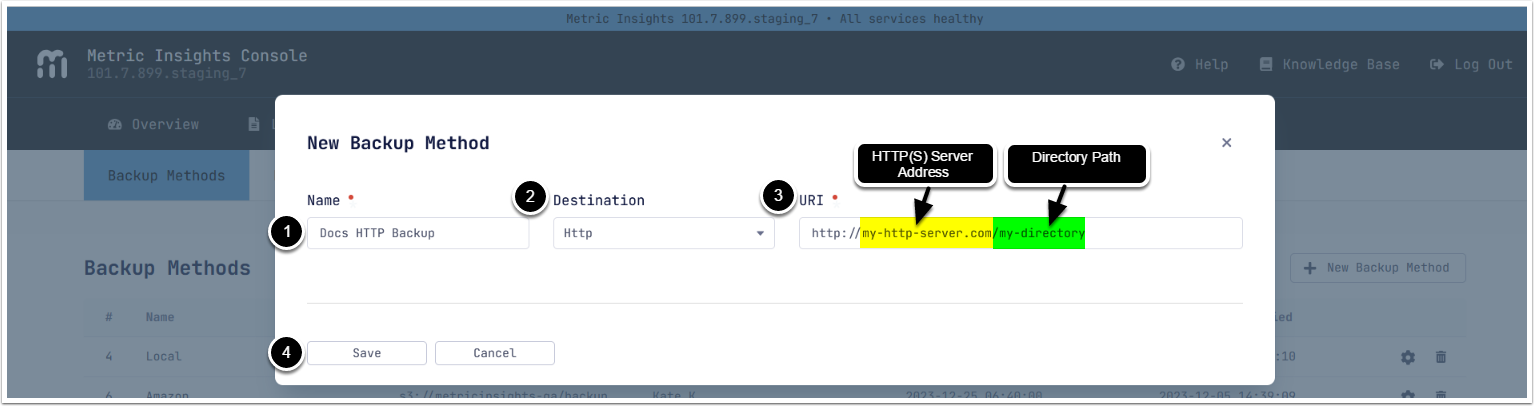Open the Knowledge Base link
The width and height of the screenshot is (1534, 406).
click(1329, 64)
